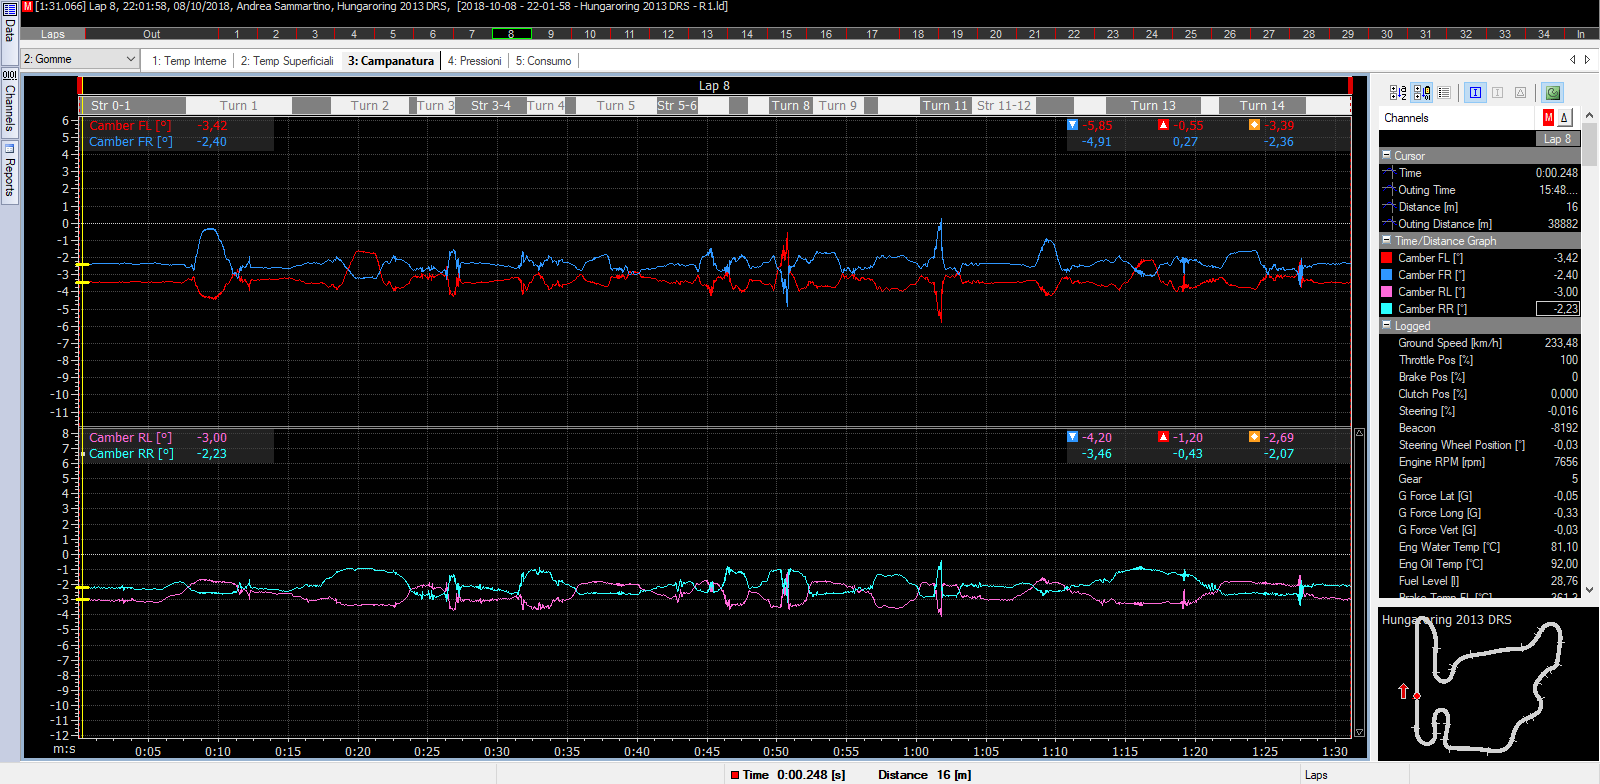
Task: Click the Distance [m] cursor icon
Action: pyautogui.click(x=1389, y=206)
